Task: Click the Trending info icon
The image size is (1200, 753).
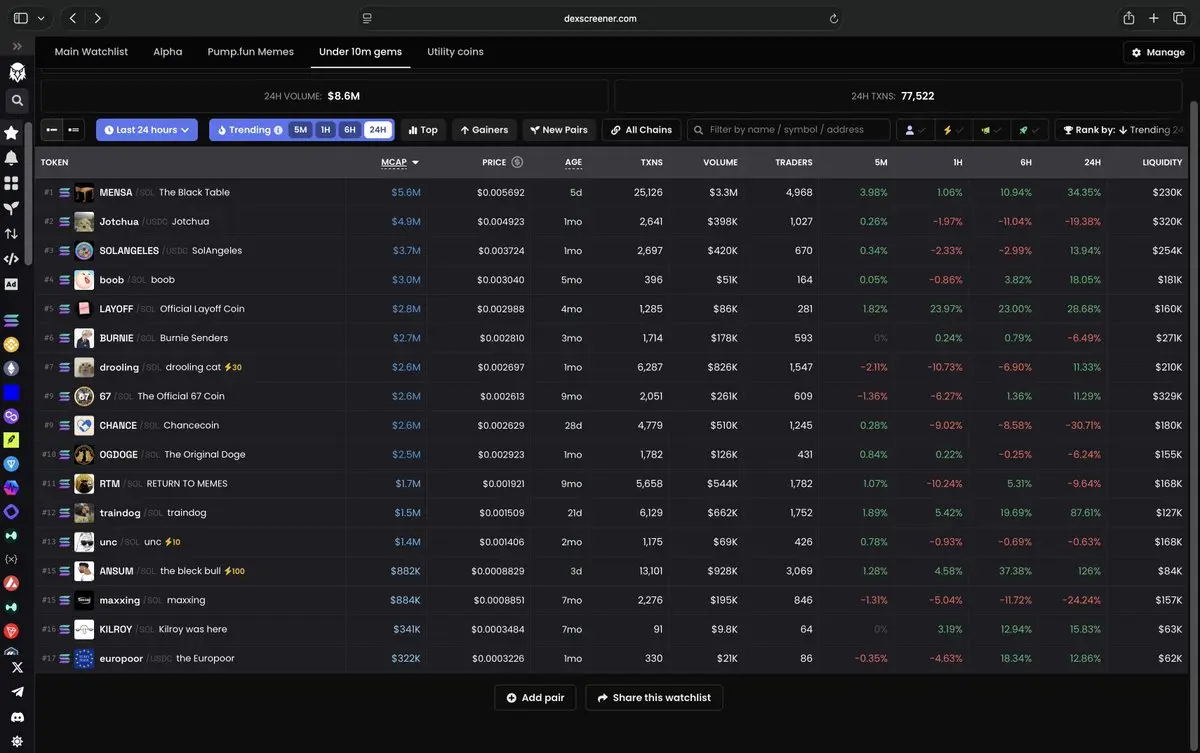Action: pos(278,130)
